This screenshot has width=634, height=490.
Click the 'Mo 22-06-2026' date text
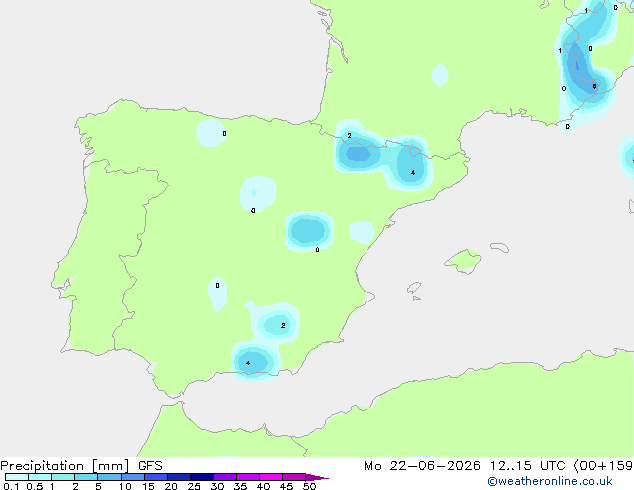(x=422, y=466)
